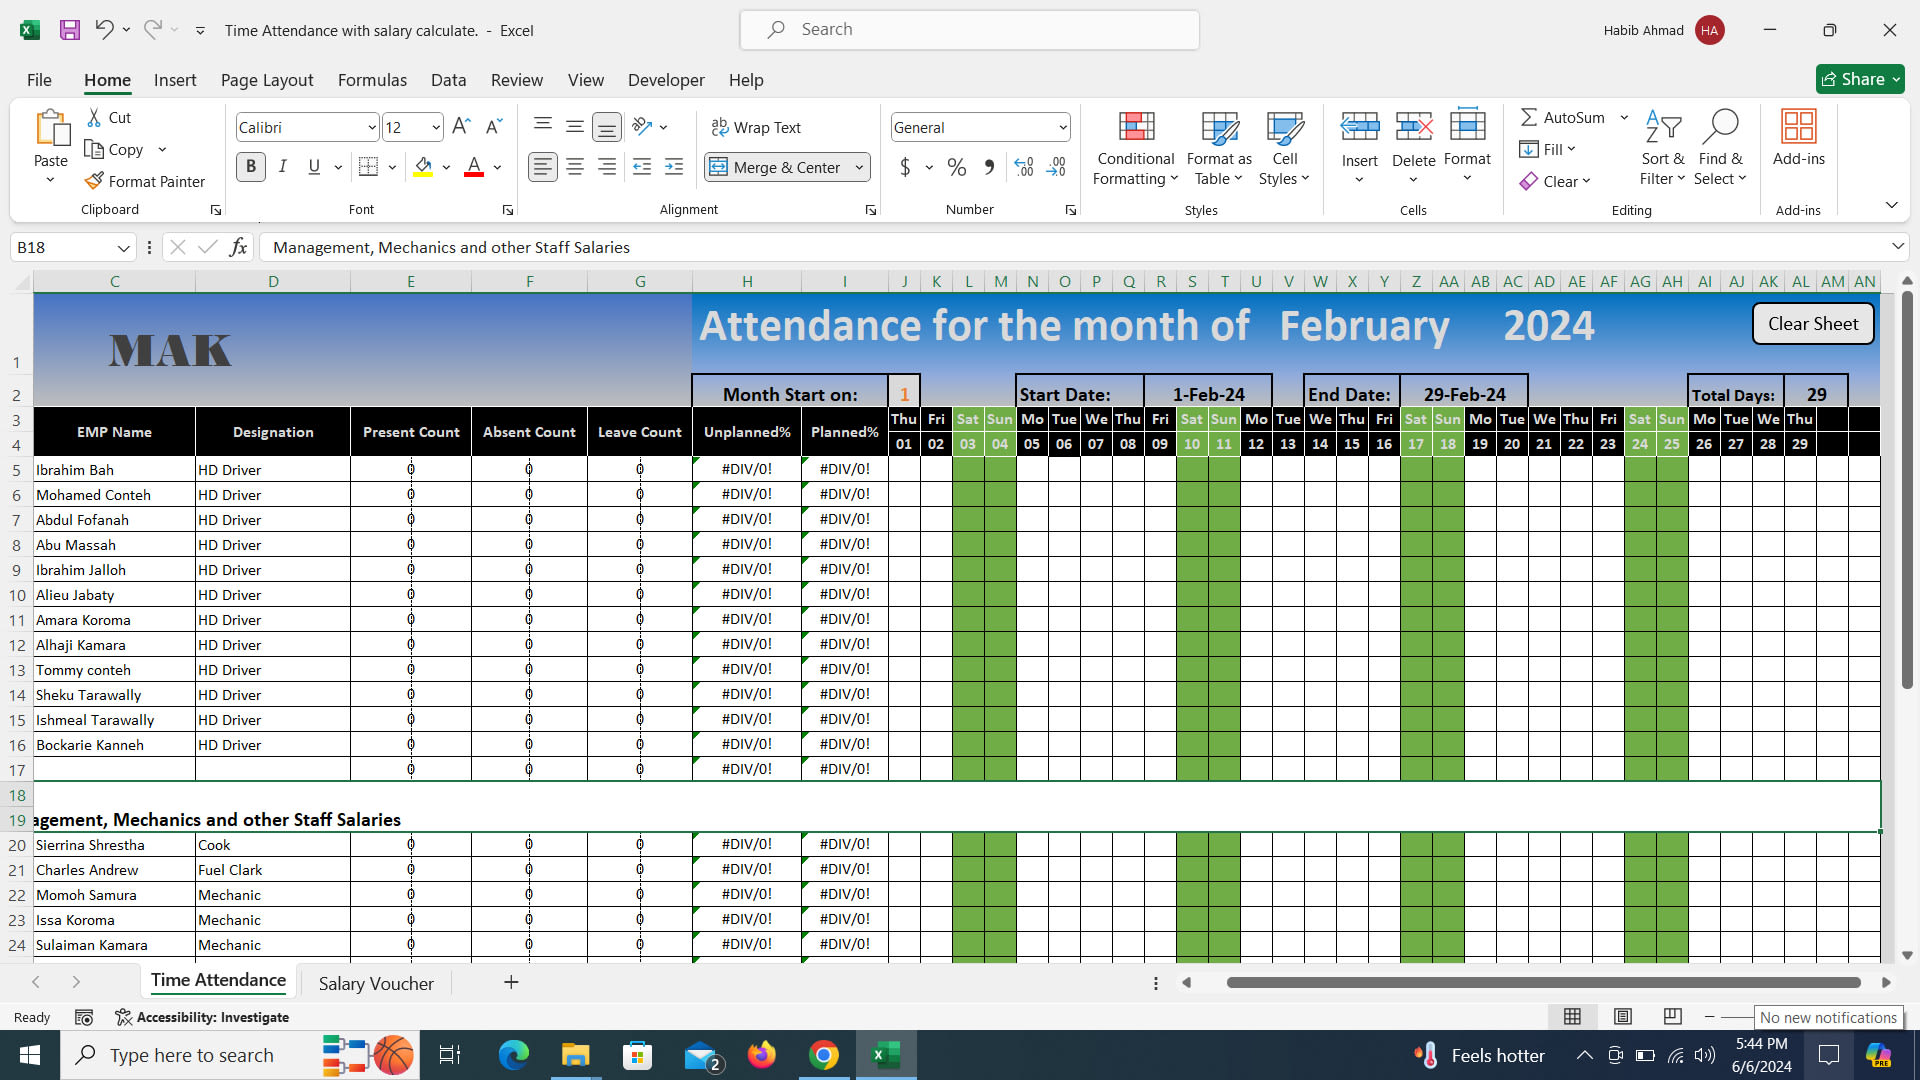1920x1080 pixels.
Task: Toggle Underline formatting
Action: (x=314, y=167)
